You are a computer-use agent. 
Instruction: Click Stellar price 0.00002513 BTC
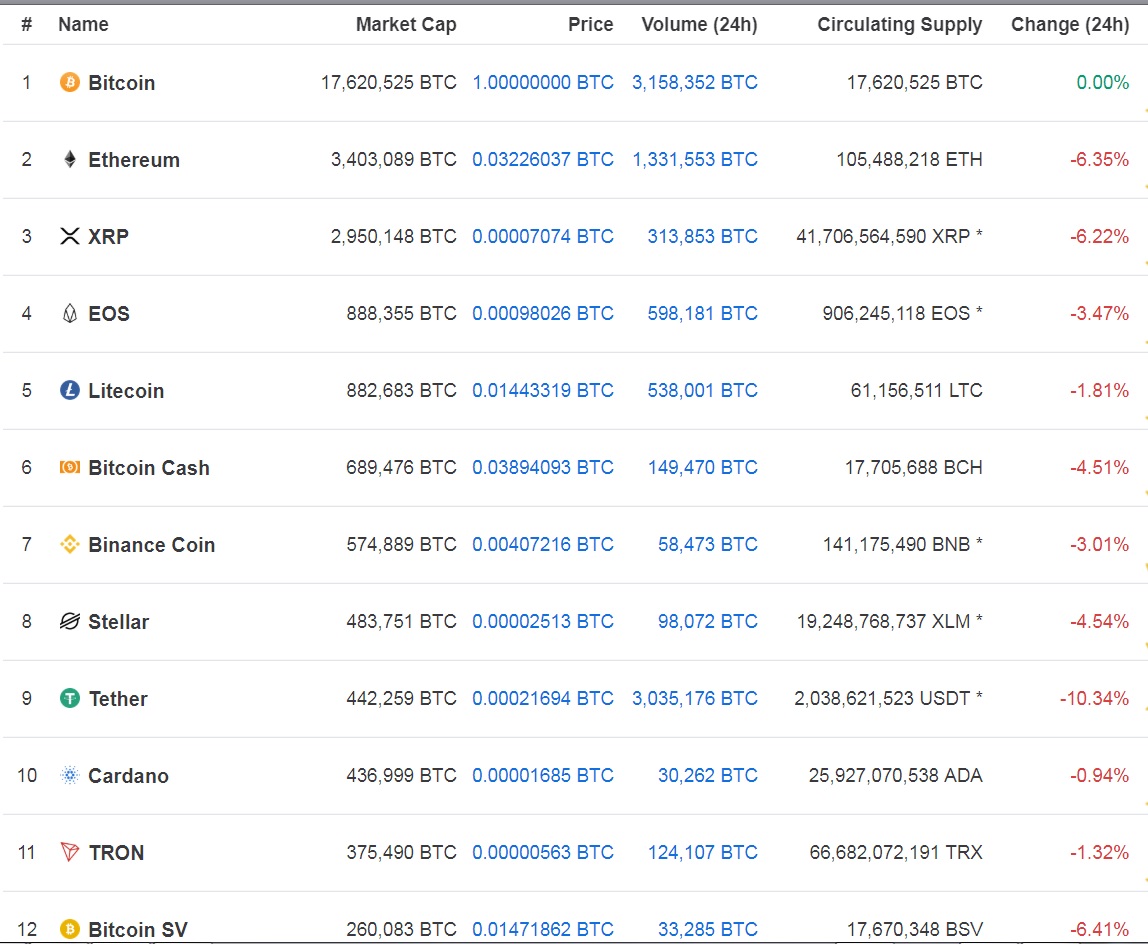[x=543, y=621]
